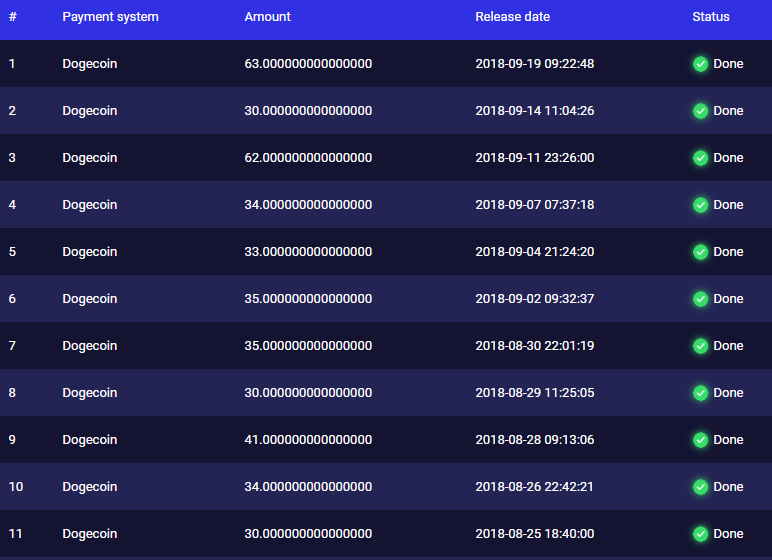The image size is (772, 560).
Task: Click green check icon in row 10
Action: (x=700, y=487)
